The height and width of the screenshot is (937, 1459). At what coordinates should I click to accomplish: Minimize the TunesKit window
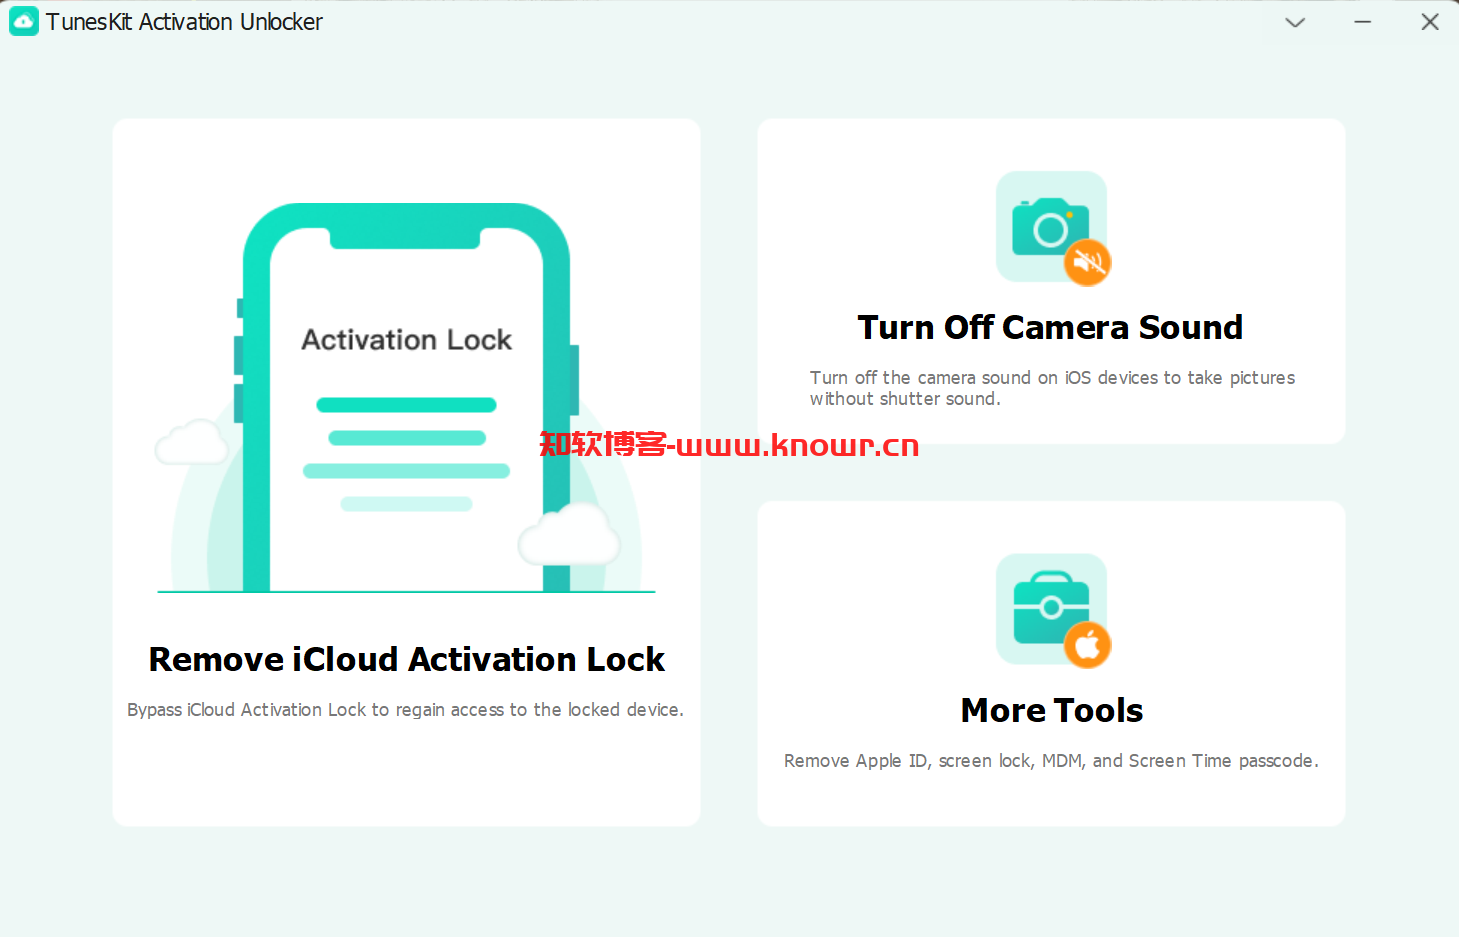pos(1362,22)
